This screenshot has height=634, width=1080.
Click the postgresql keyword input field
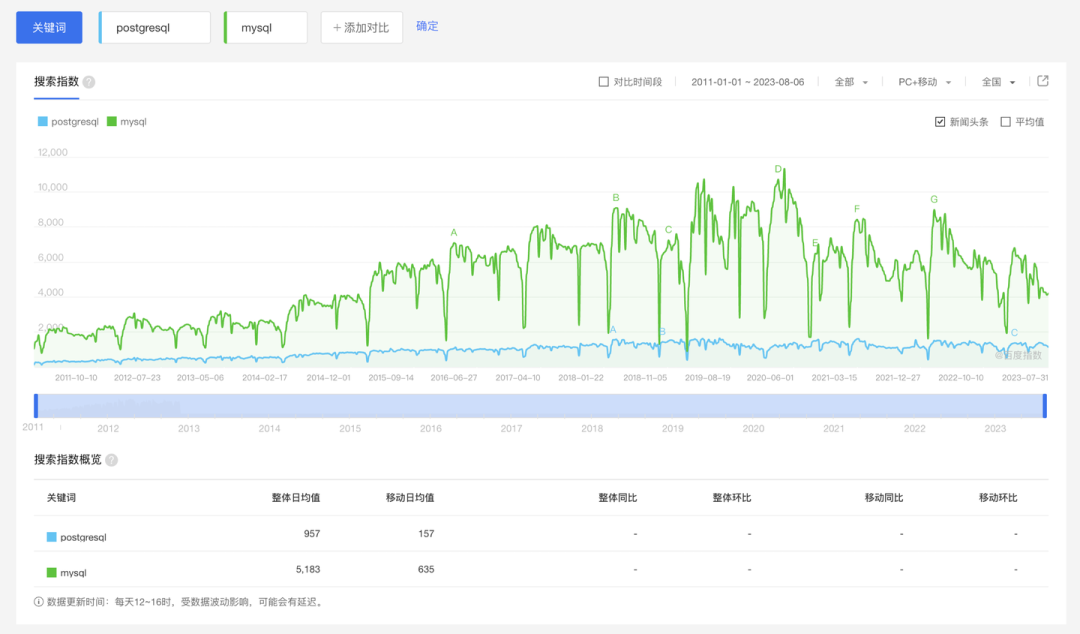(x=155, y=28)
